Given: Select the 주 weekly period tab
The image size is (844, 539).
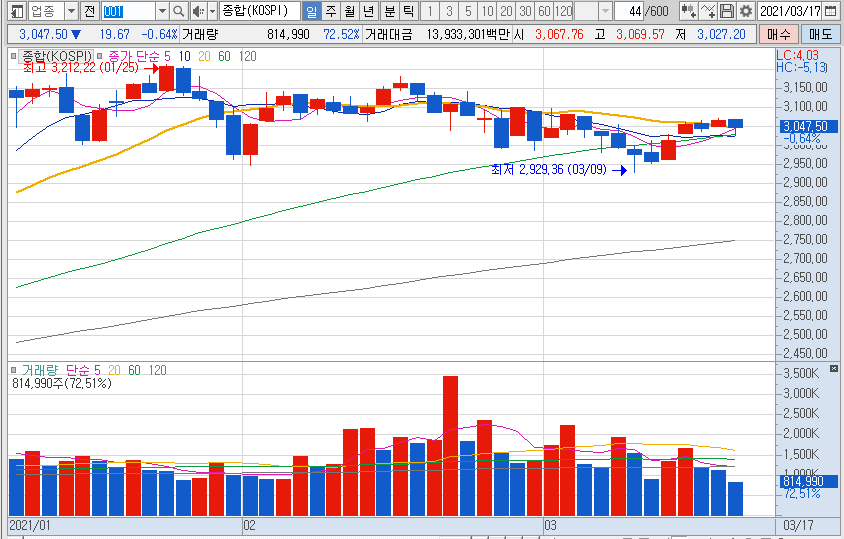Looking at the screenshot, I should click(x=331, y=10).
